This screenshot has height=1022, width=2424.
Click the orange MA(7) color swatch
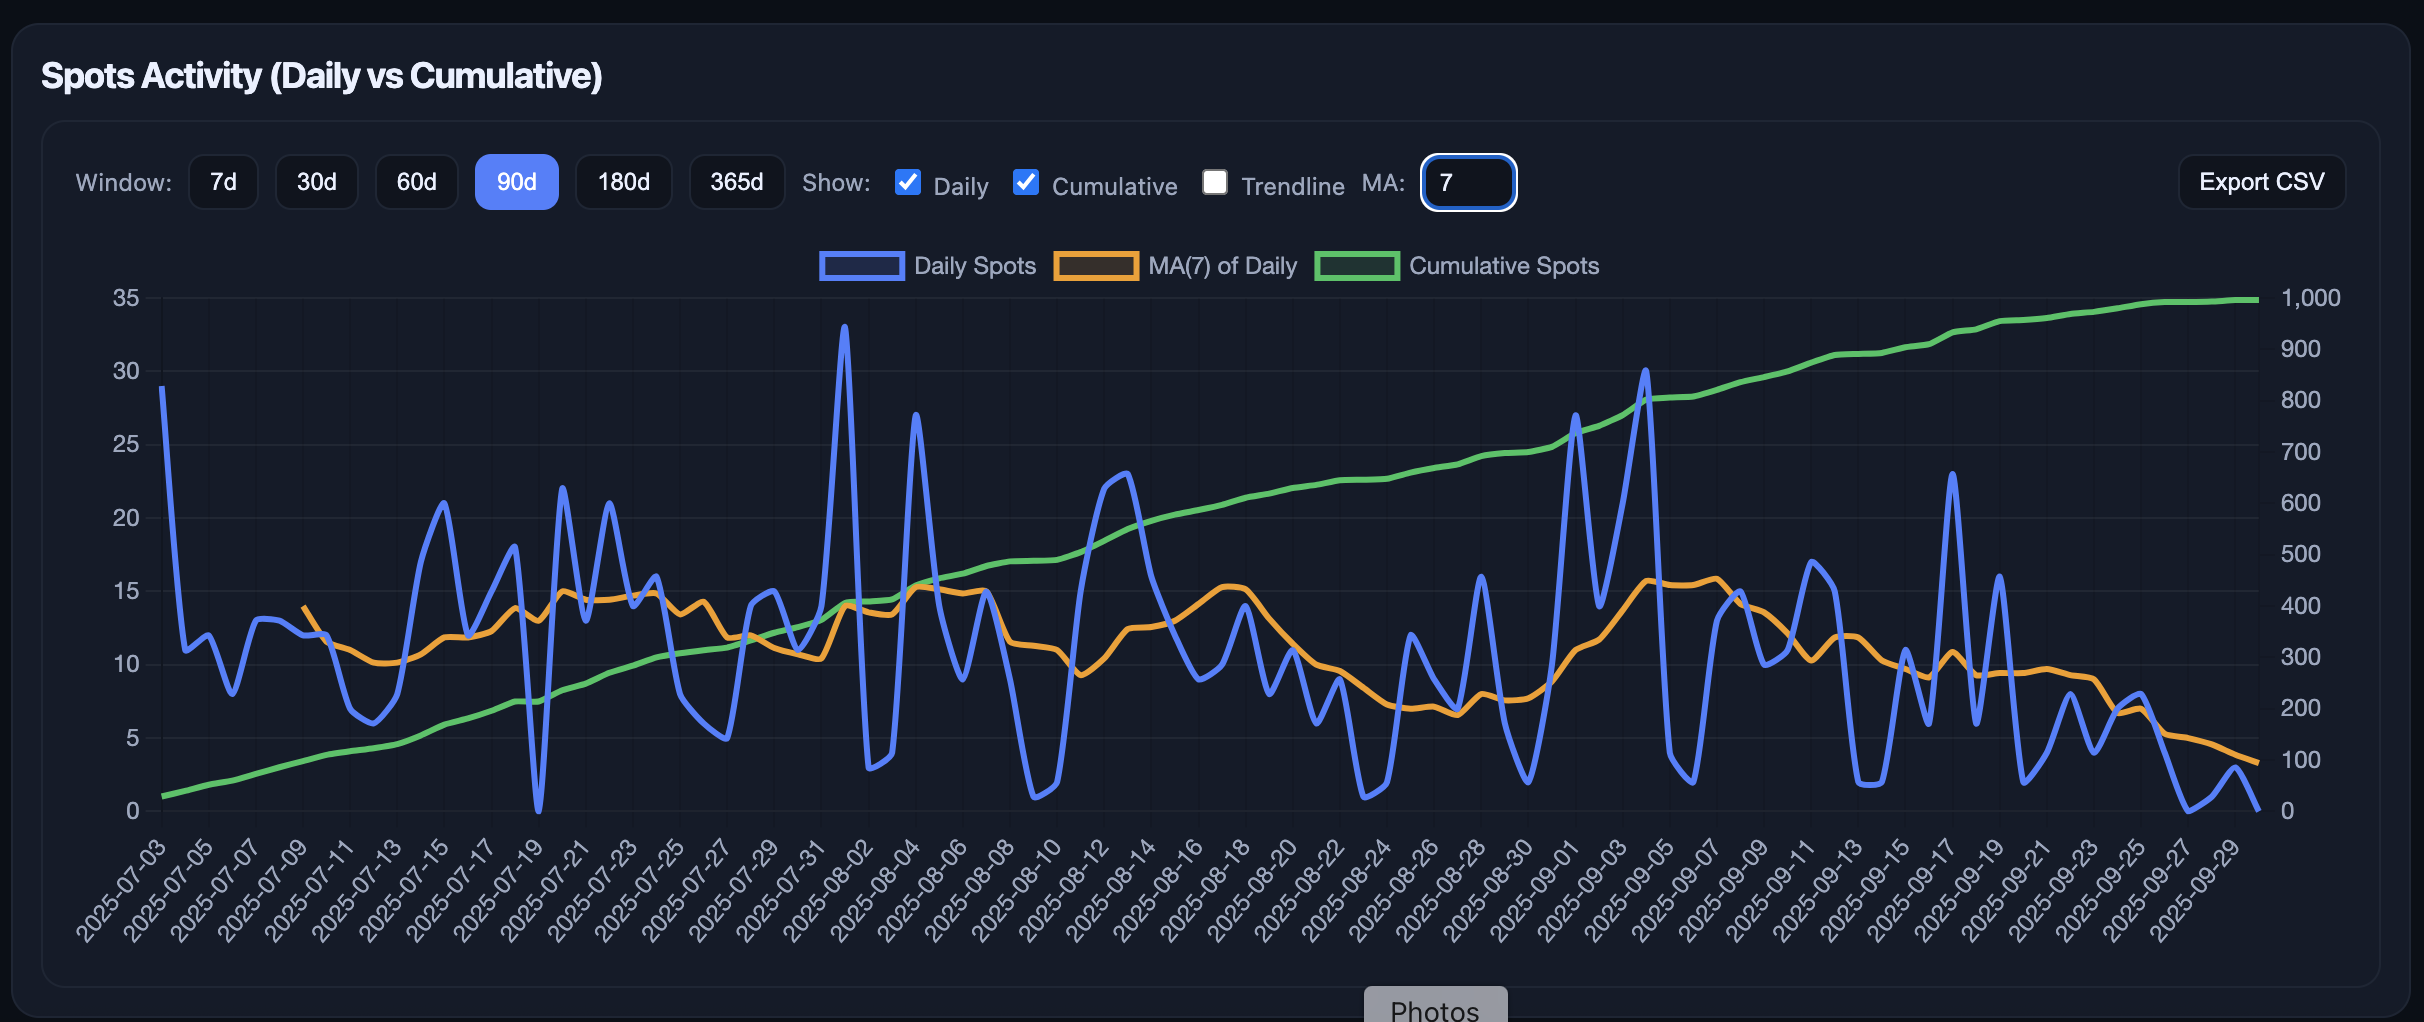[1096, 266]
